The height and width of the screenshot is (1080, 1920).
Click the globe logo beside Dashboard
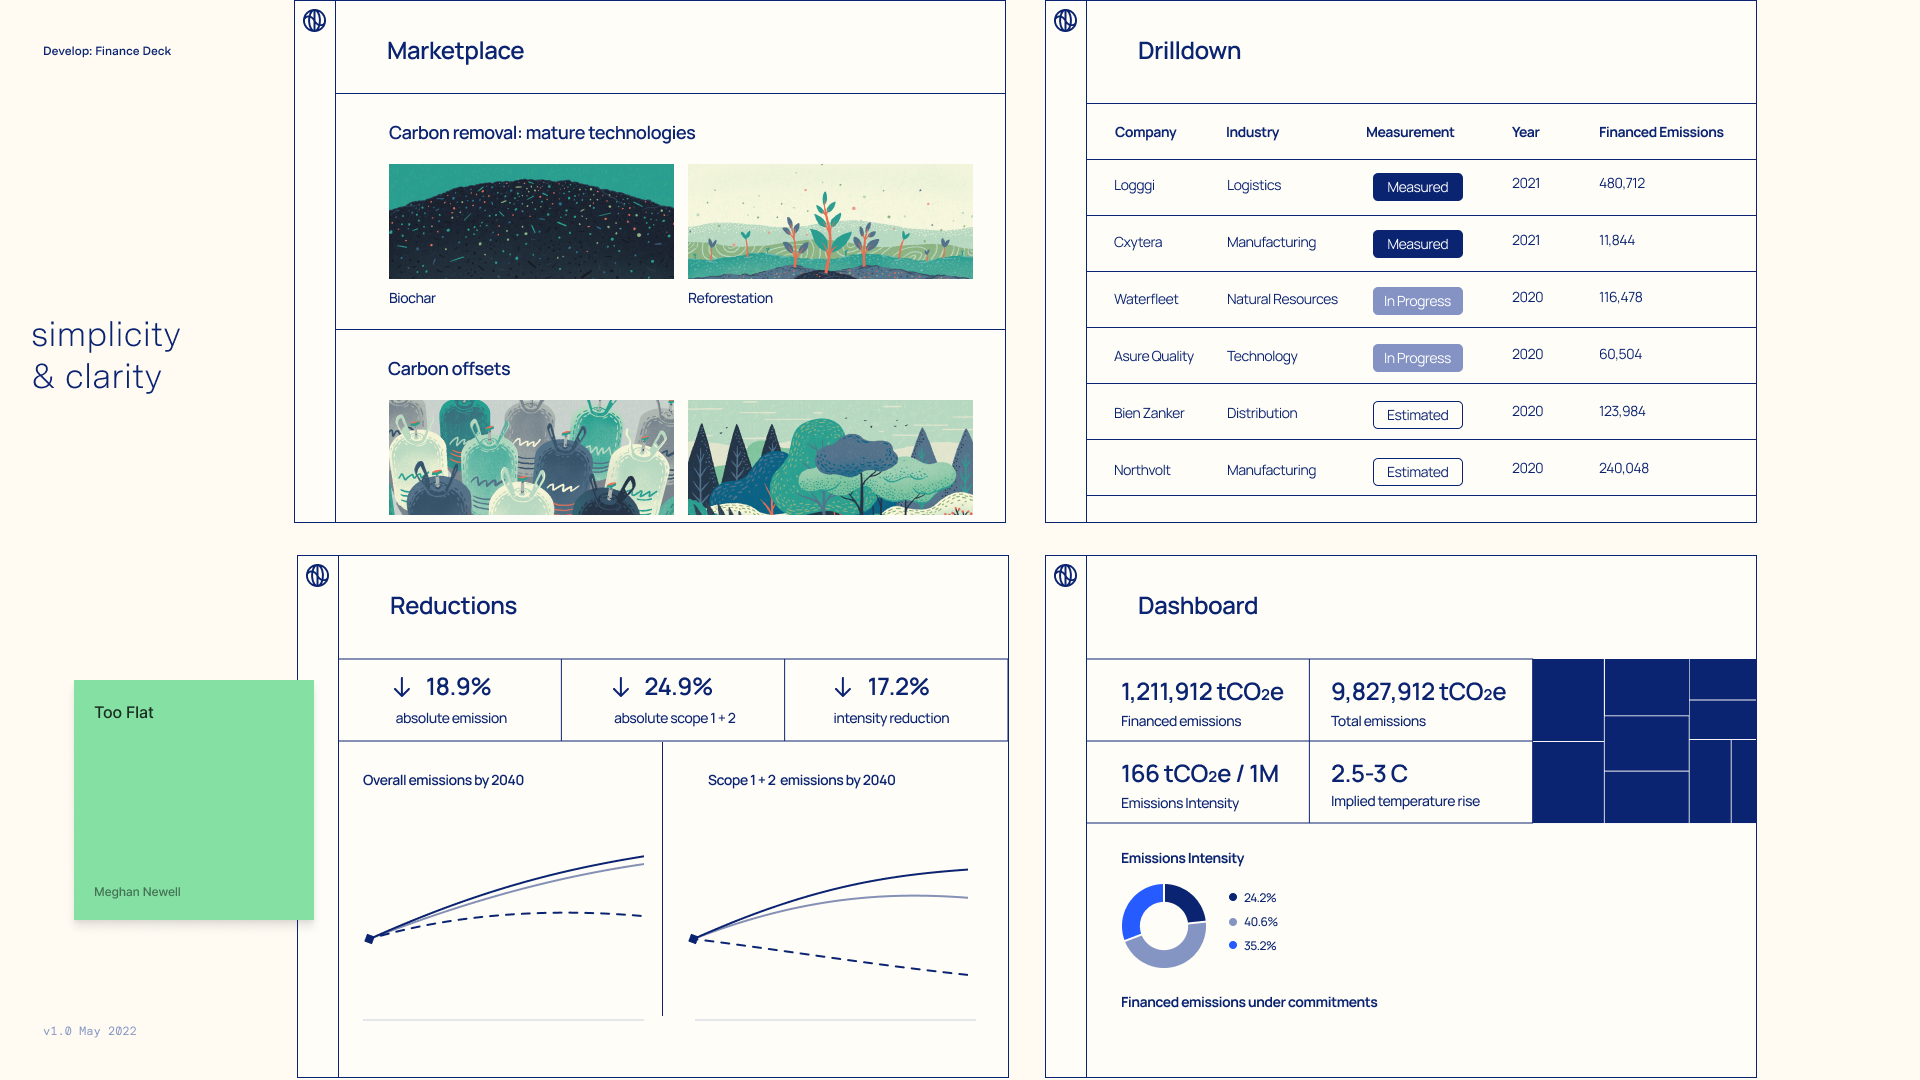coord(1065,576)
